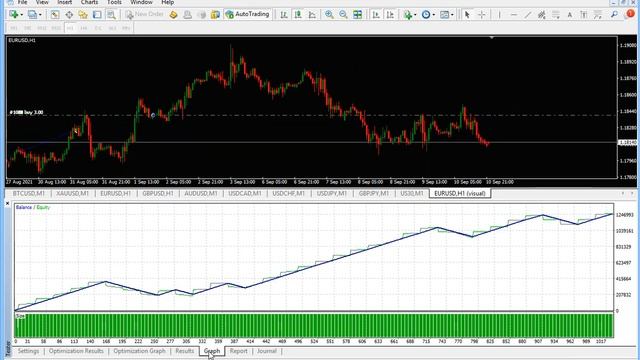Viewport: 640px width, 360px height.
Task: Select the horizontal line drawing tool
Action: (x=513, y=15)
